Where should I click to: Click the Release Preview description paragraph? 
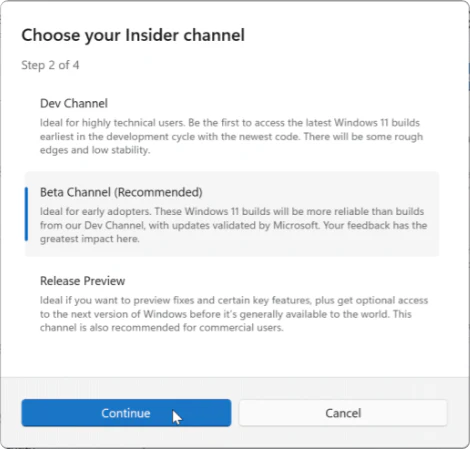(234, 314)
